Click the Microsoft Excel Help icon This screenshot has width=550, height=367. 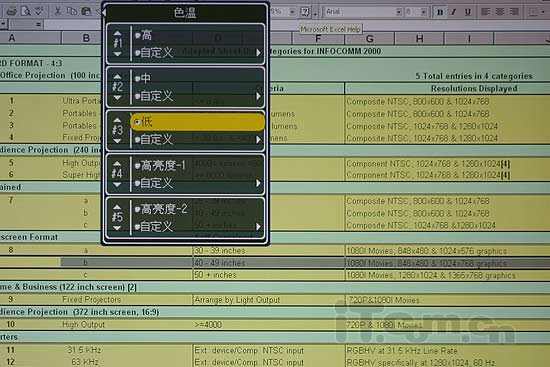pos(305,12)
